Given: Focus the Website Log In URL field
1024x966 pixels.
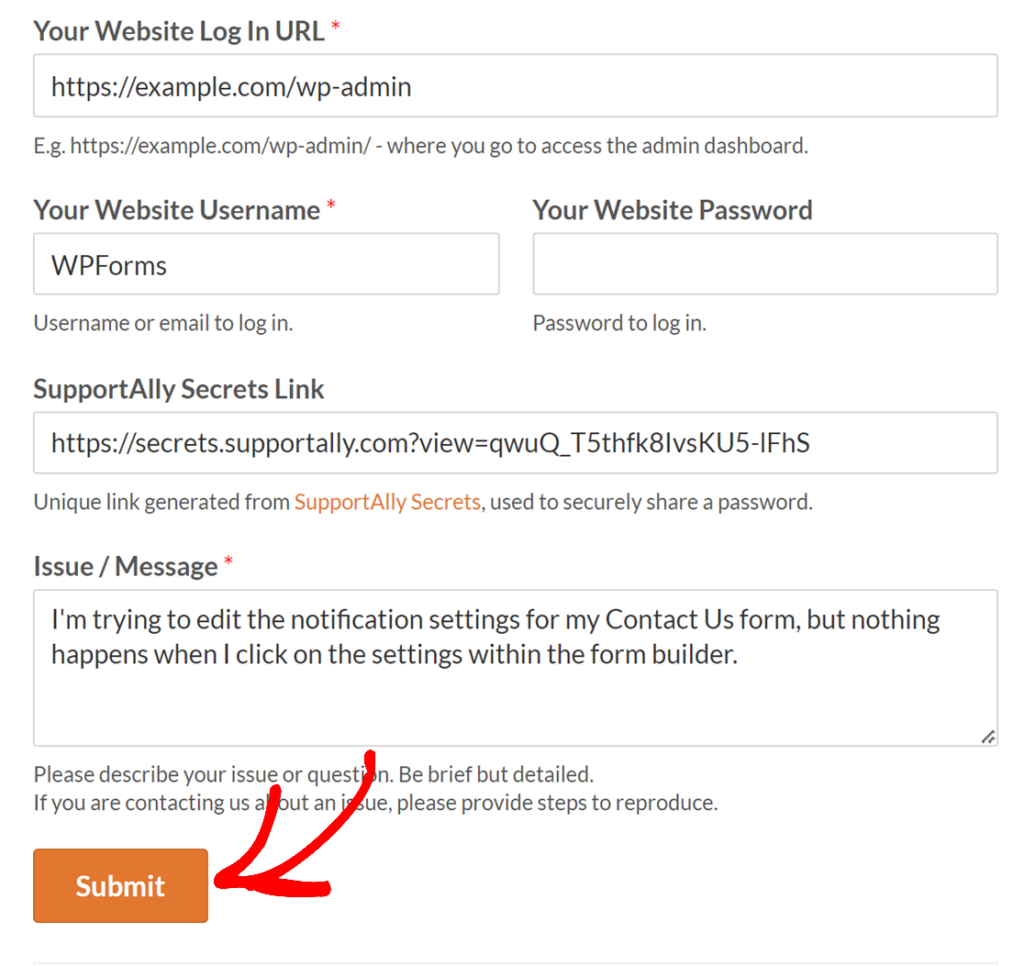Looking at the screenshot, I should pyautogui.click(x=515, y=86).
